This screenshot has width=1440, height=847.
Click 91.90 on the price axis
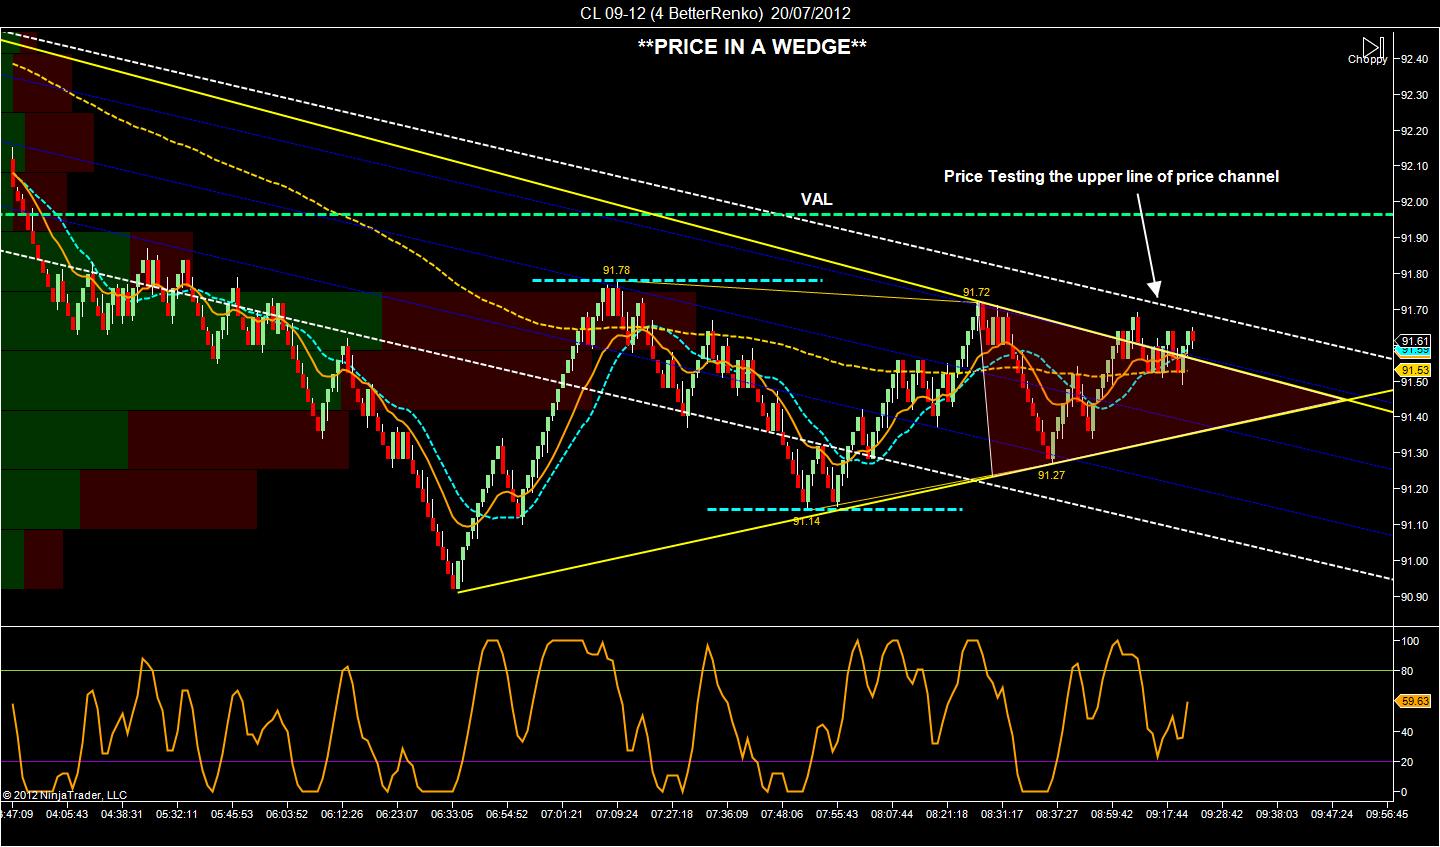coord(1414,238)
